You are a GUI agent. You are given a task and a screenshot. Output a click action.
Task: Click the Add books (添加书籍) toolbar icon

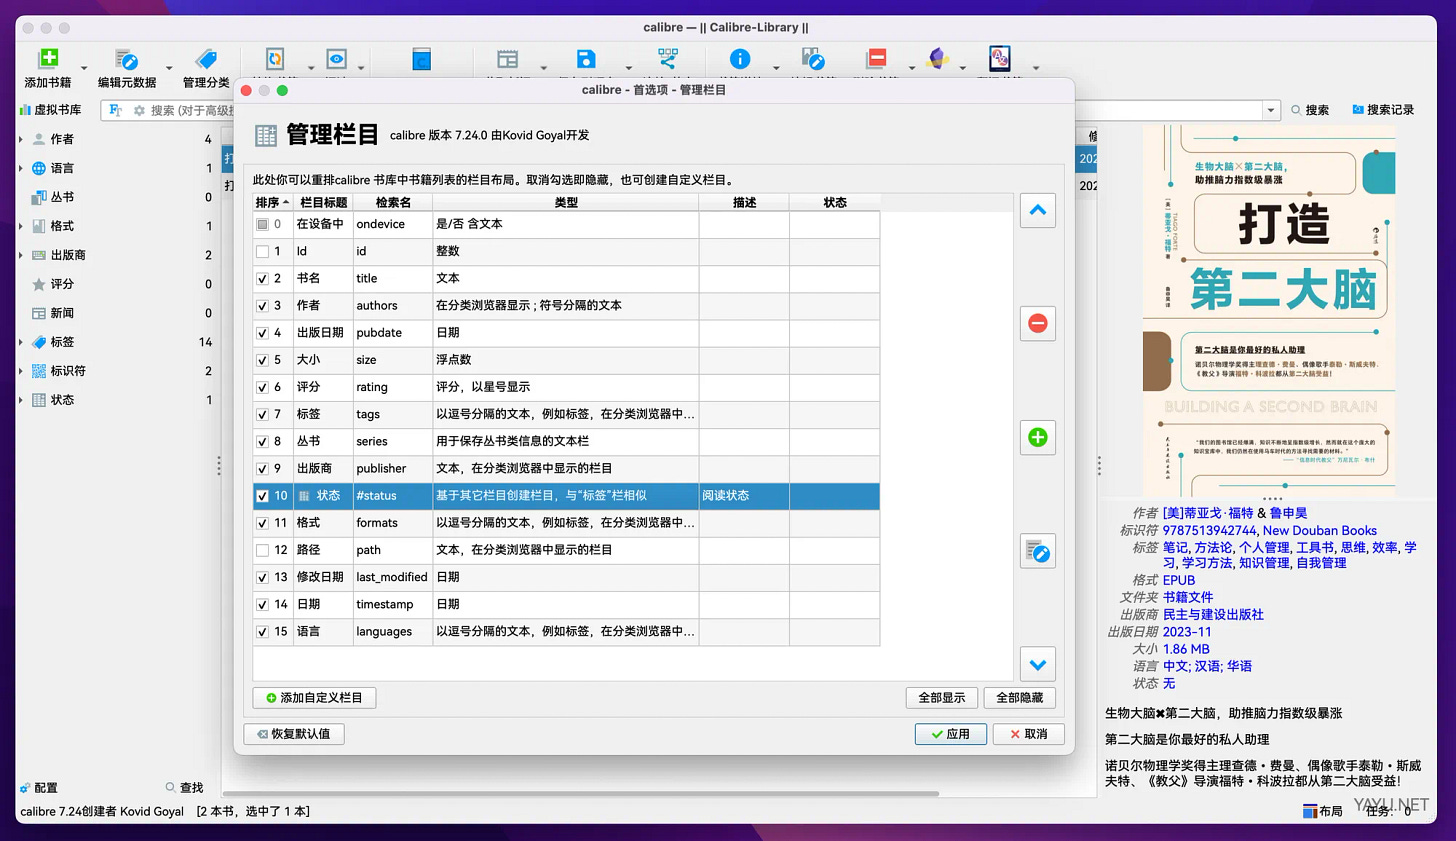click(x=48, y=59)
